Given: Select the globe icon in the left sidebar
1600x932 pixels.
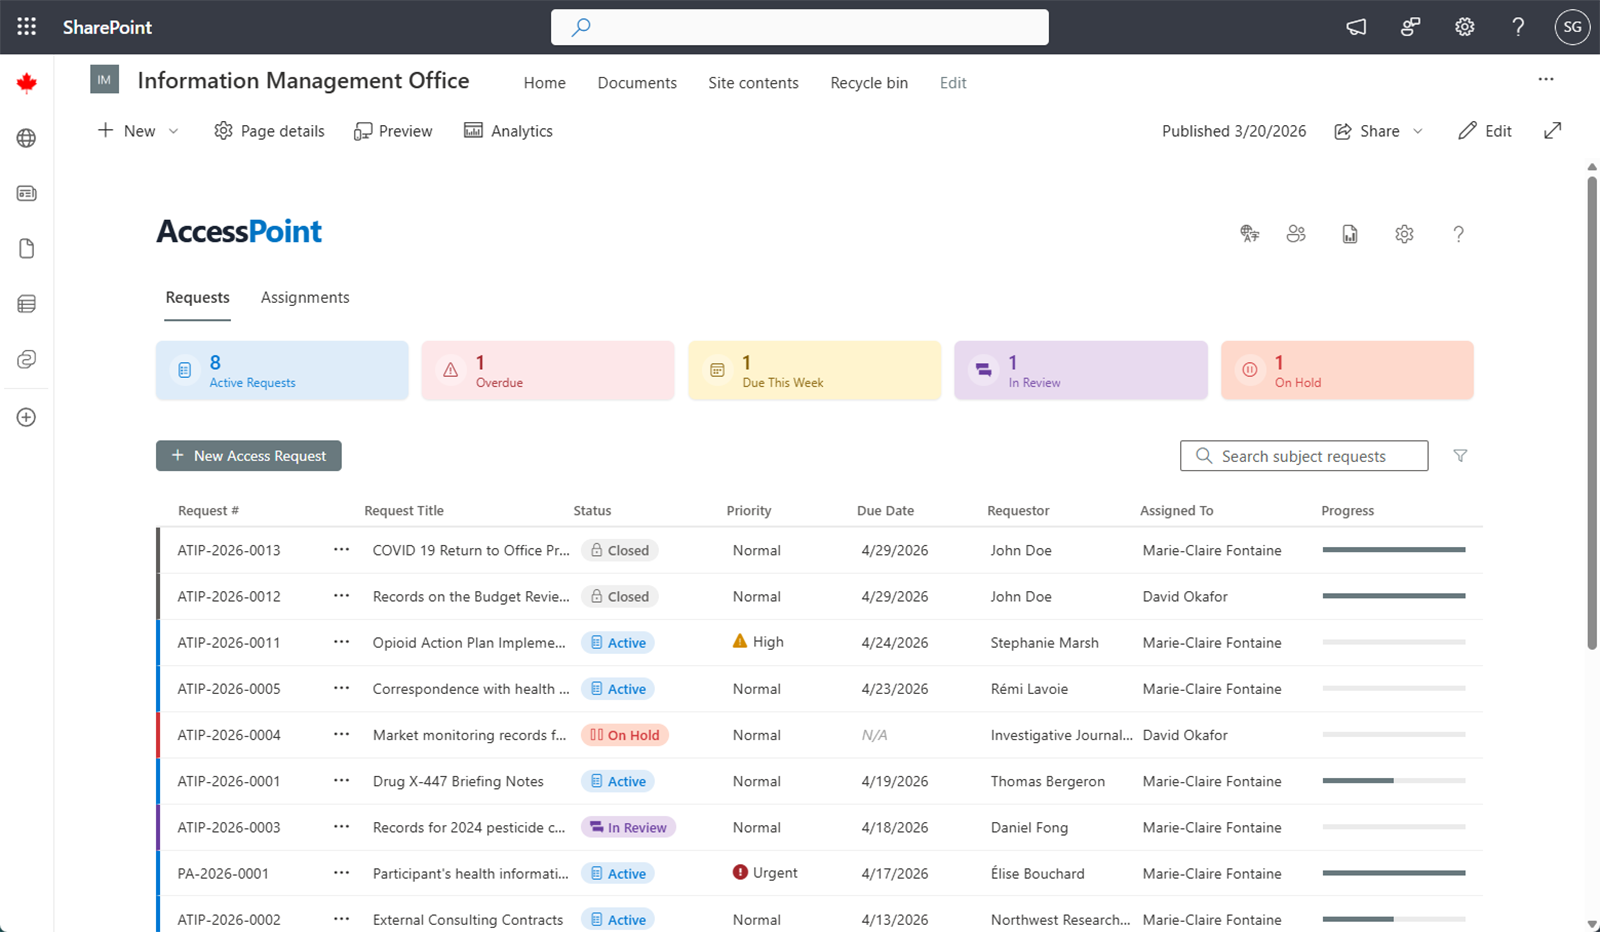Looking at the screenshot, I should (x=26, y=138).
